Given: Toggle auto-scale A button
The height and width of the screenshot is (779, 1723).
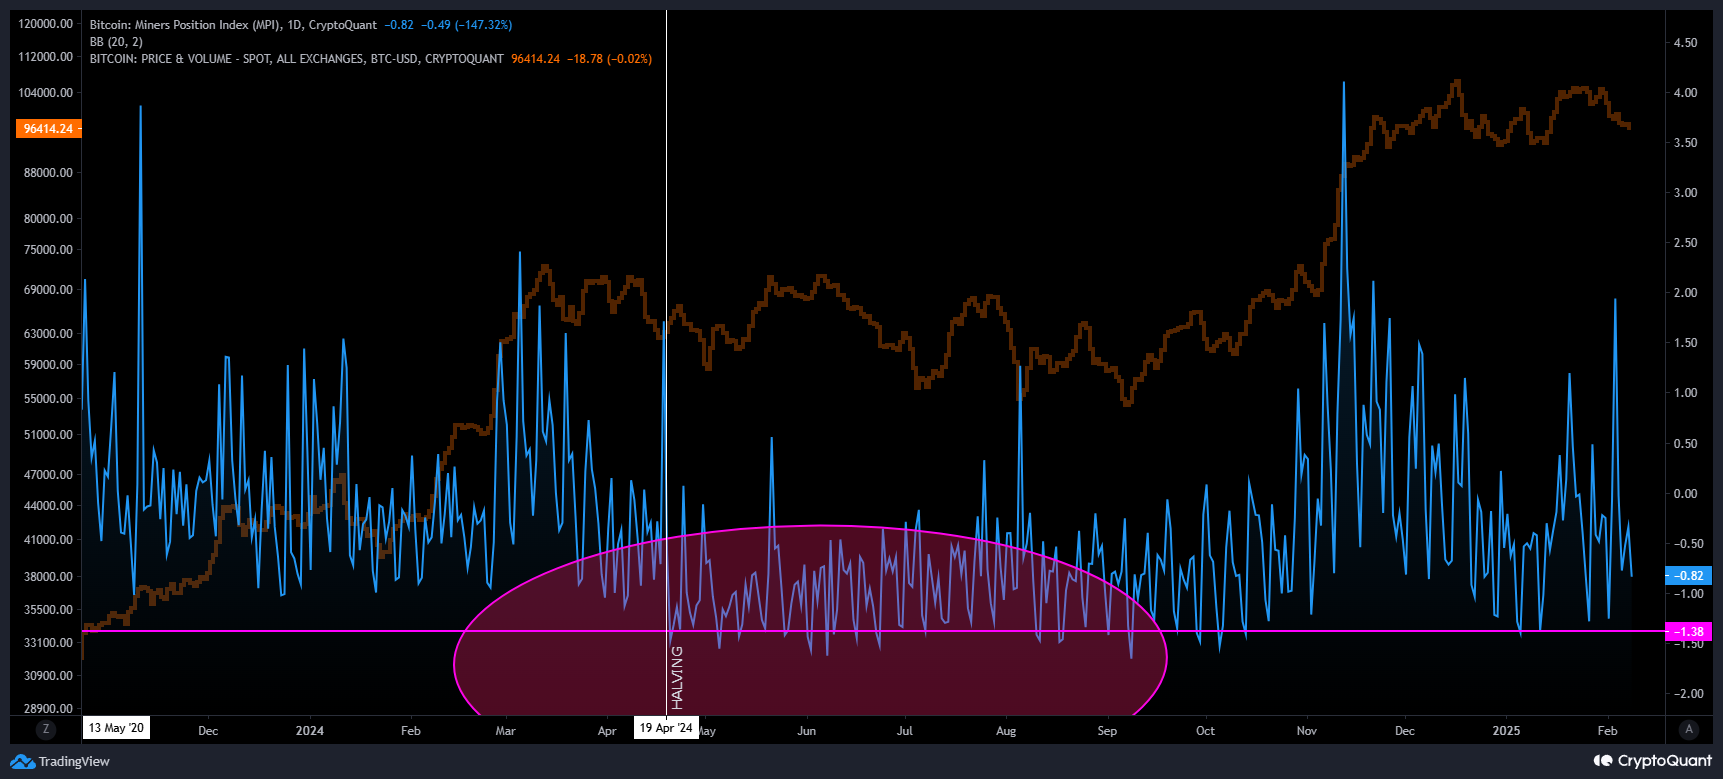Looking at the screenshot, I should click(1689, 730).
